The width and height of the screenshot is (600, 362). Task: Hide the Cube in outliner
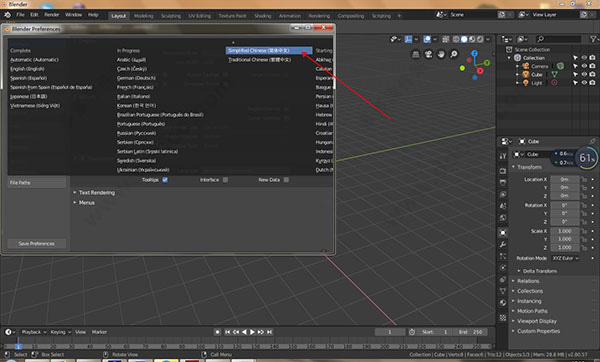584,74
